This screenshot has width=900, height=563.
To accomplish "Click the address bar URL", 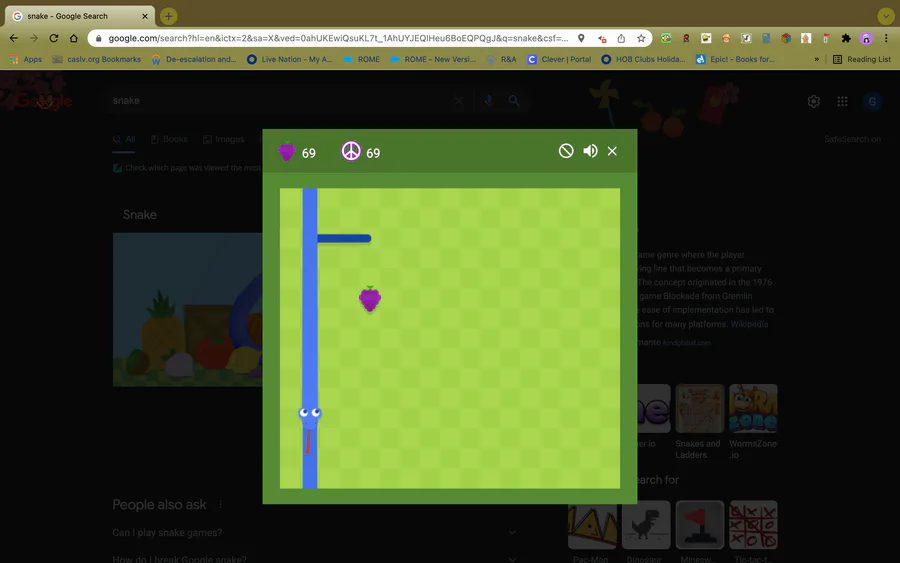I will click(x=338, y=38).
